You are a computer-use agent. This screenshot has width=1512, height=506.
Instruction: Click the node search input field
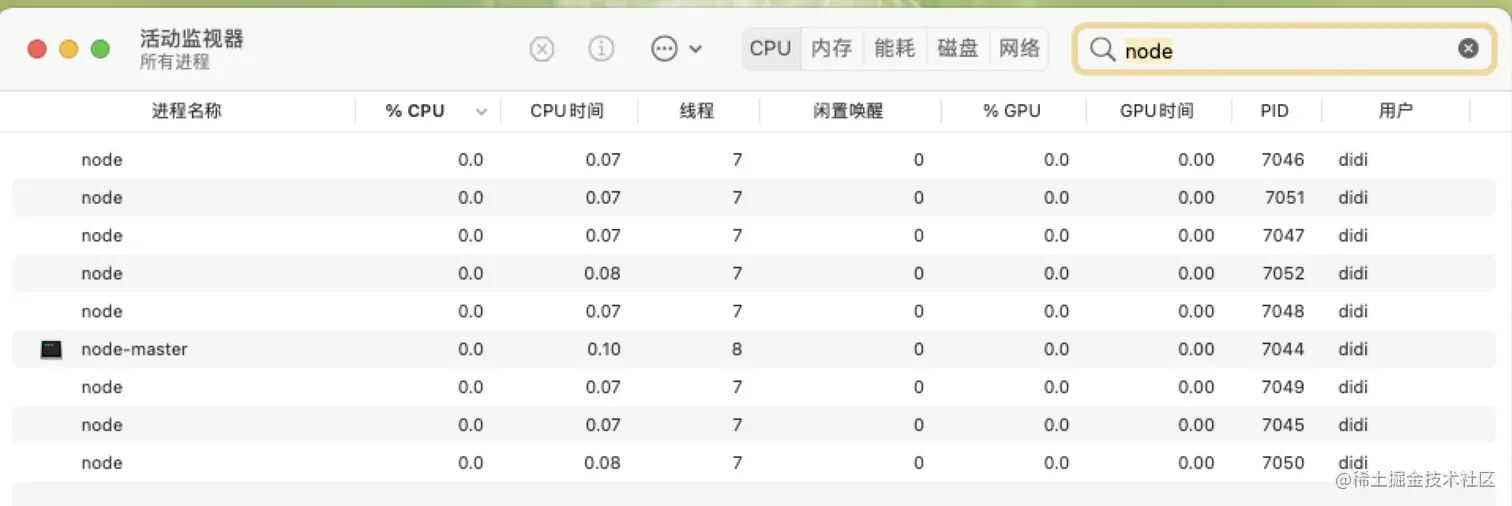[1280, 51]
